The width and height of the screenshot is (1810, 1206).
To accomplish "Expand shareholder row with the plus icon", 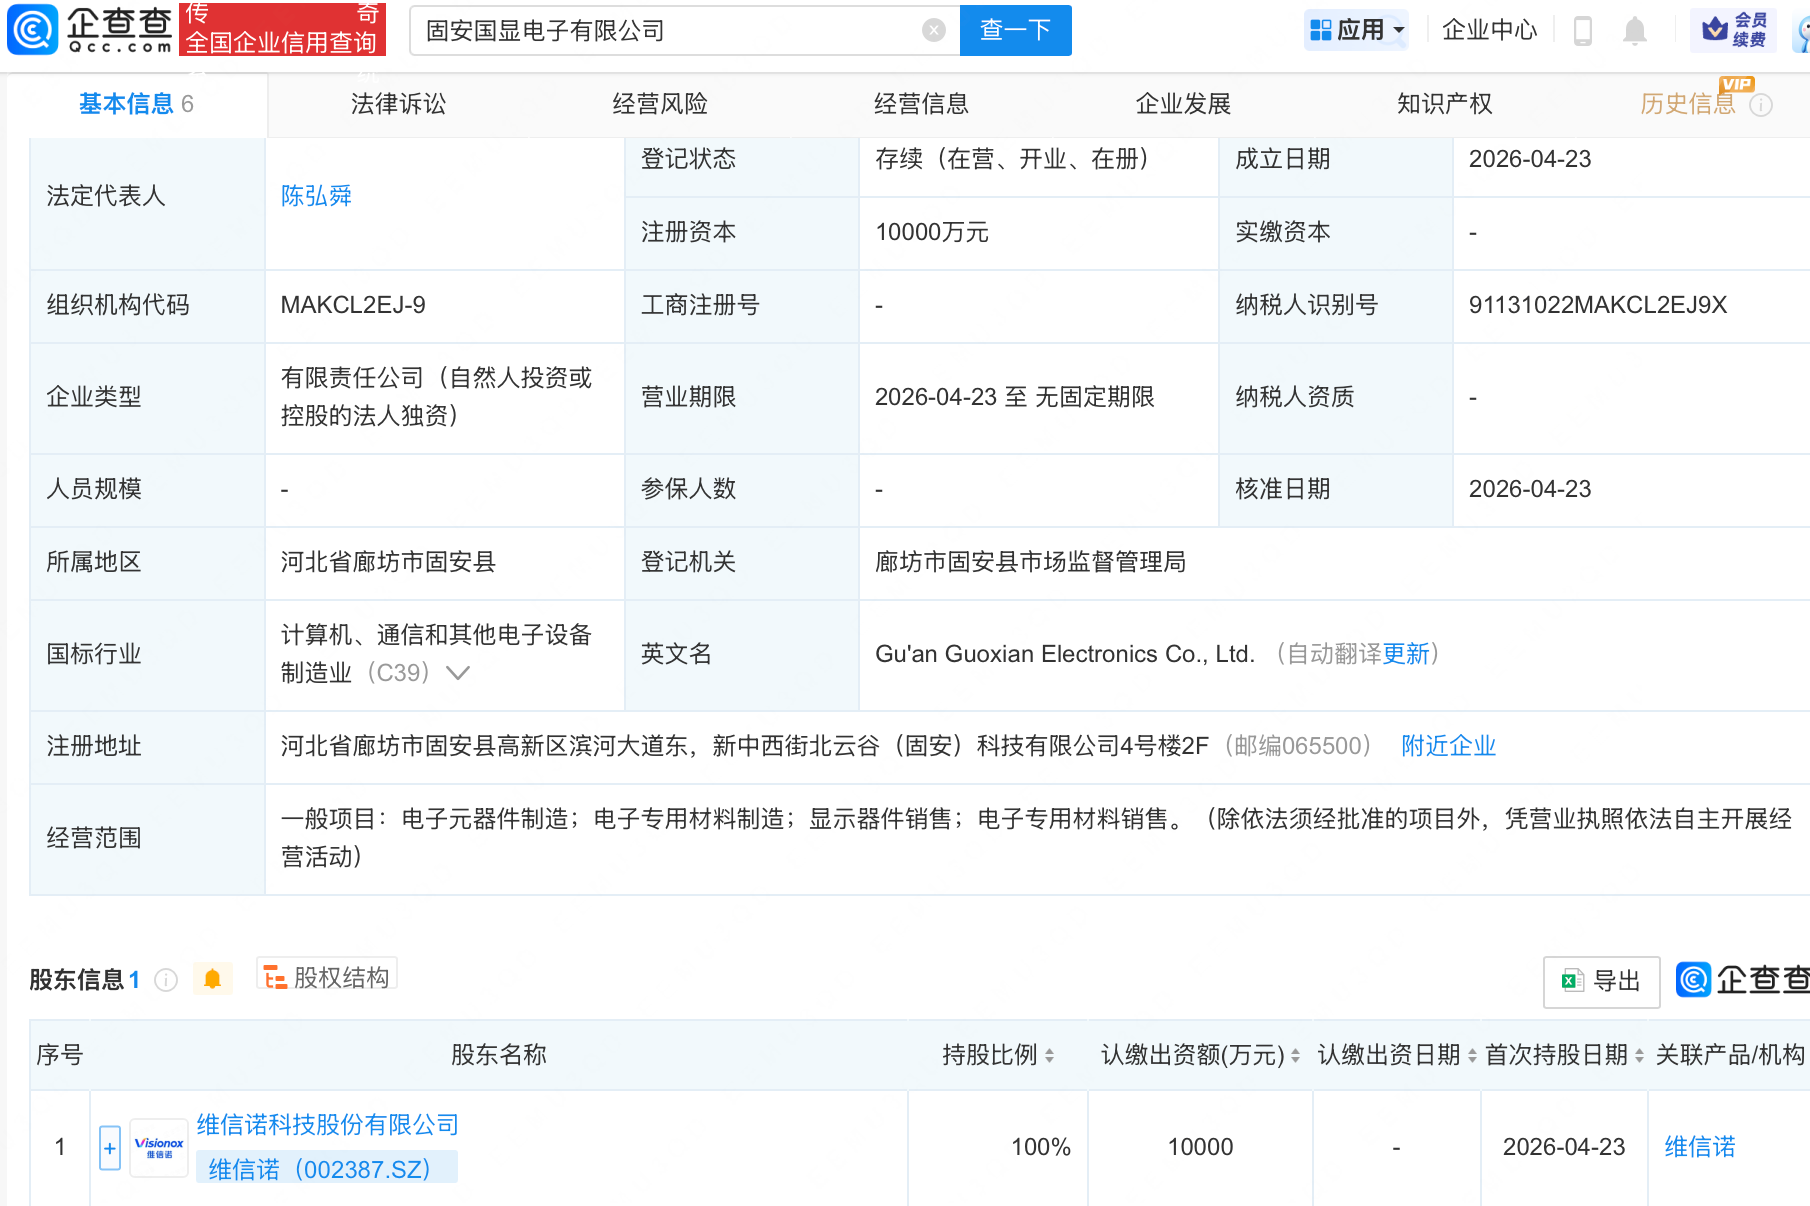I will (109, 1147).
